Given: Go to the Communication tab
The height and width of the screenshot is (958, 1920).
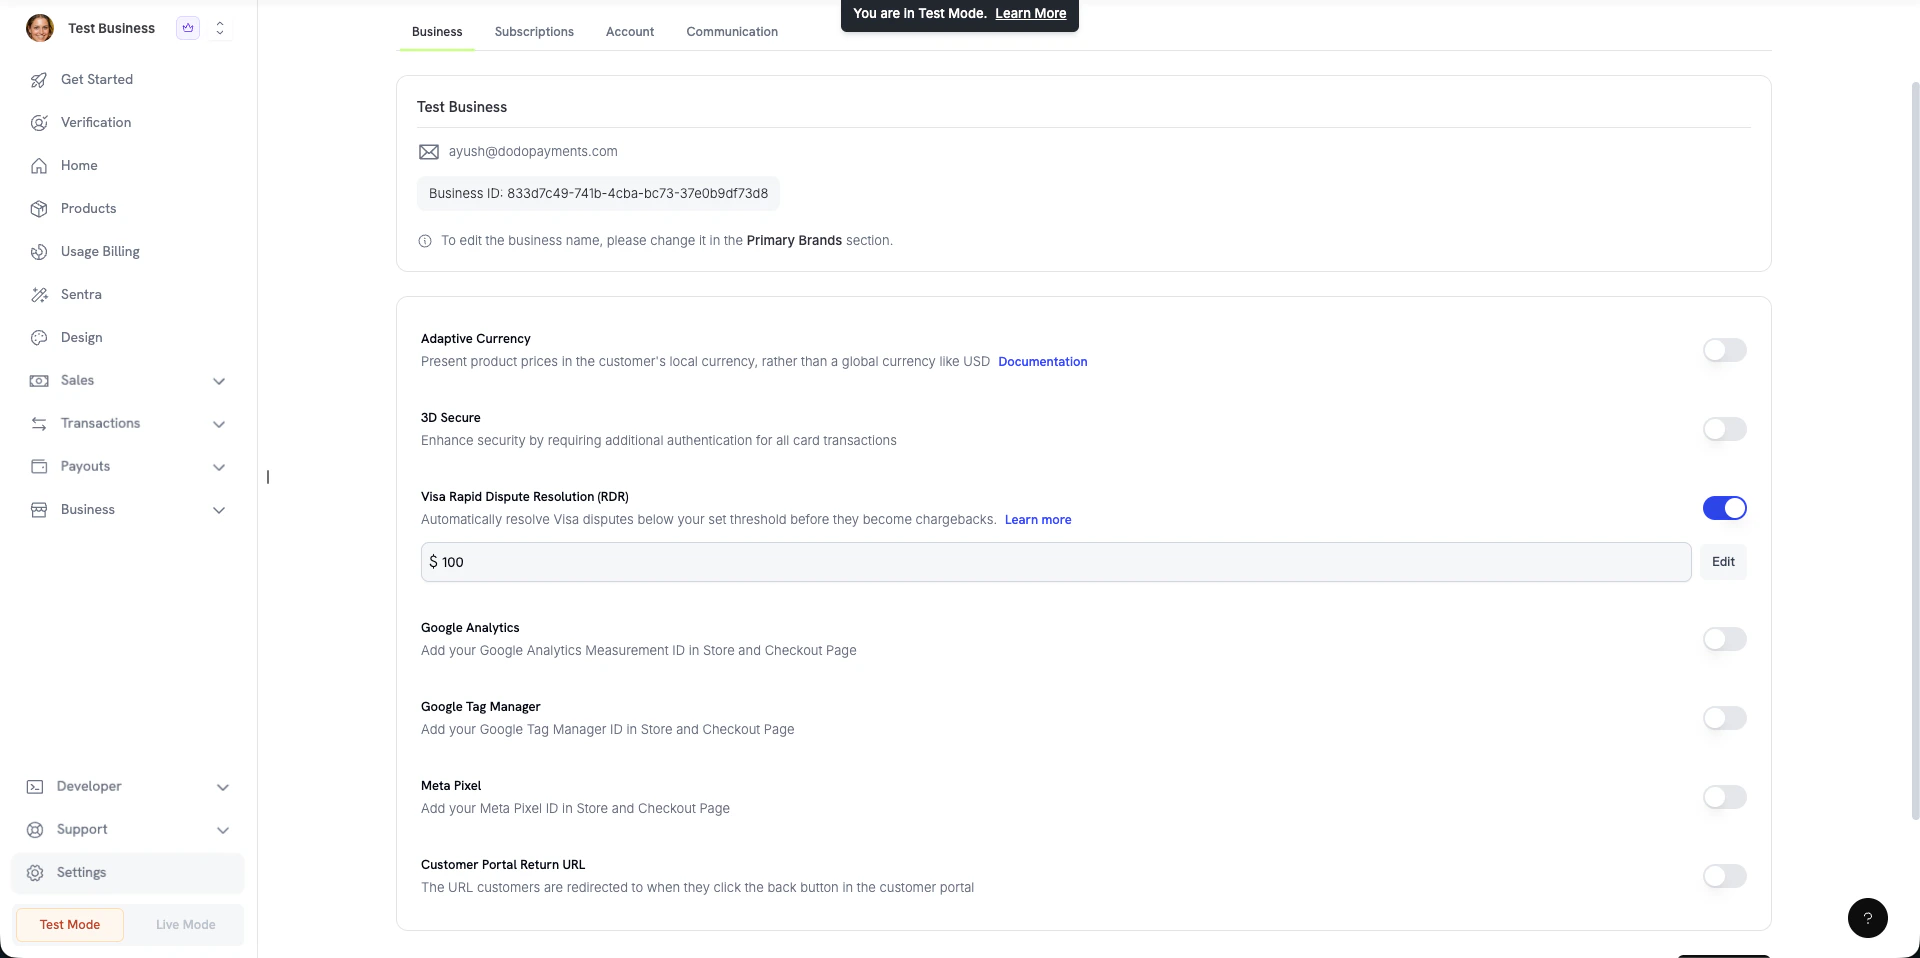Looking at the screenshot, I should click(x=732, y=32).
